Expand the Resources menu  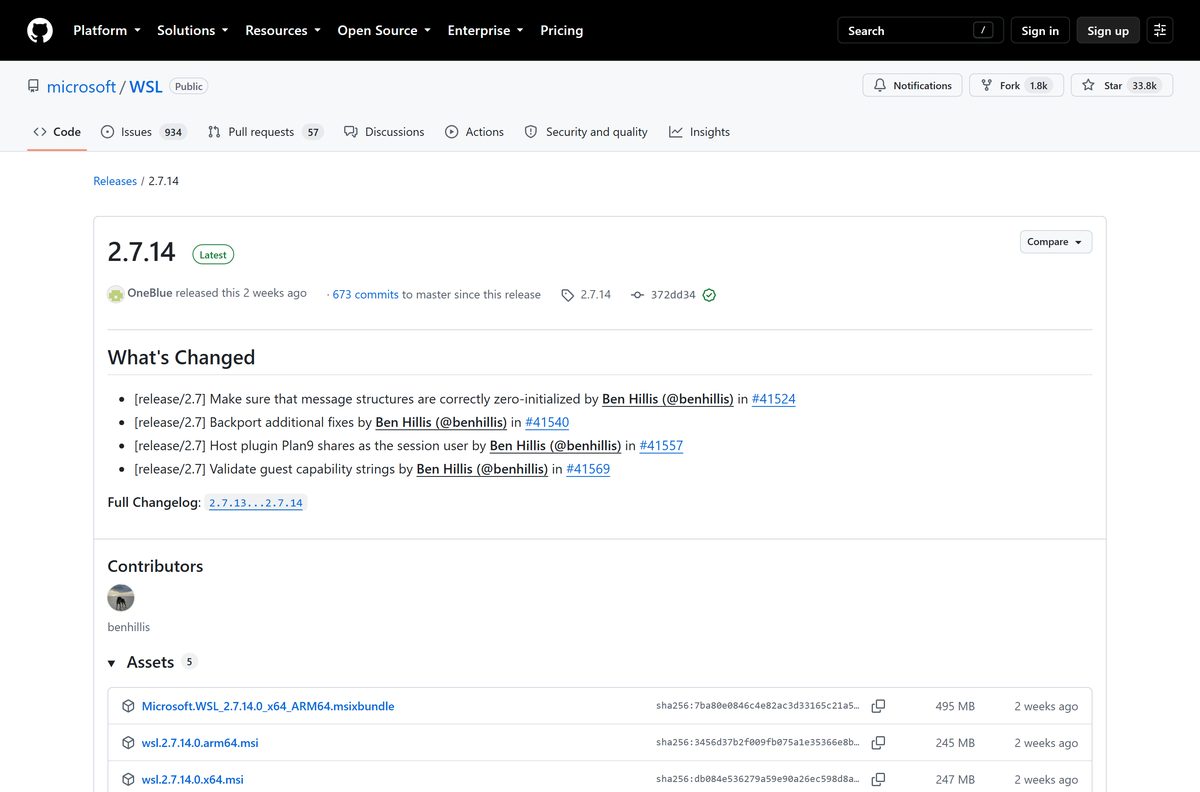point(283,30)
